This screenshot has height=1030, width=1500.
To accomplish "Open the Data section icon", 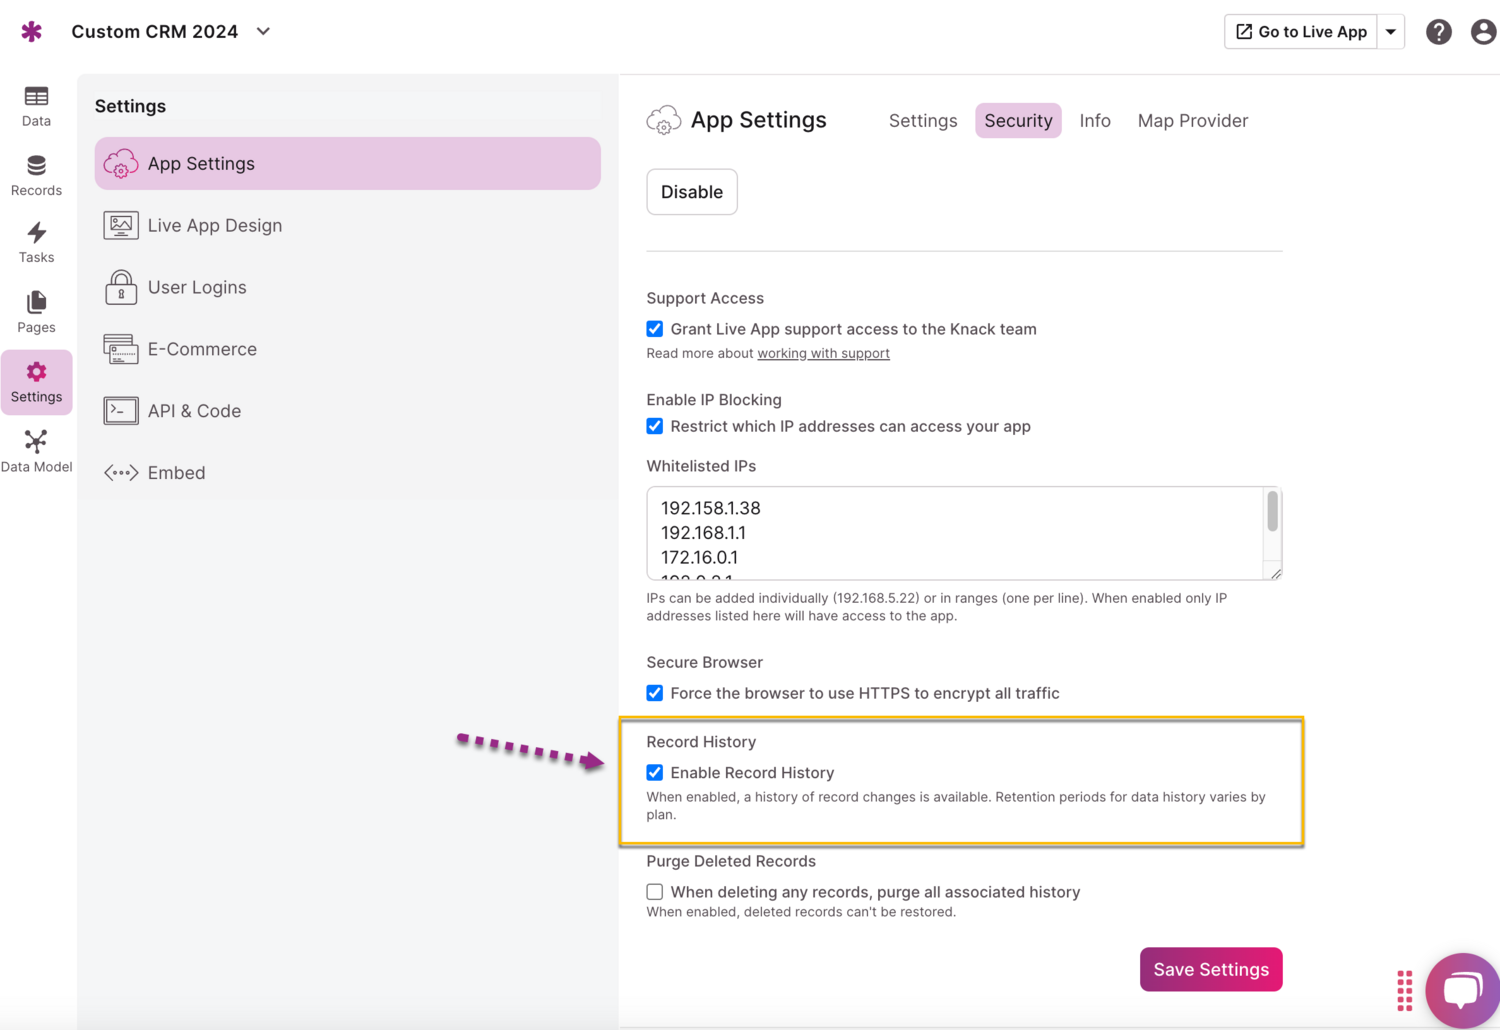I will (36, 106).
